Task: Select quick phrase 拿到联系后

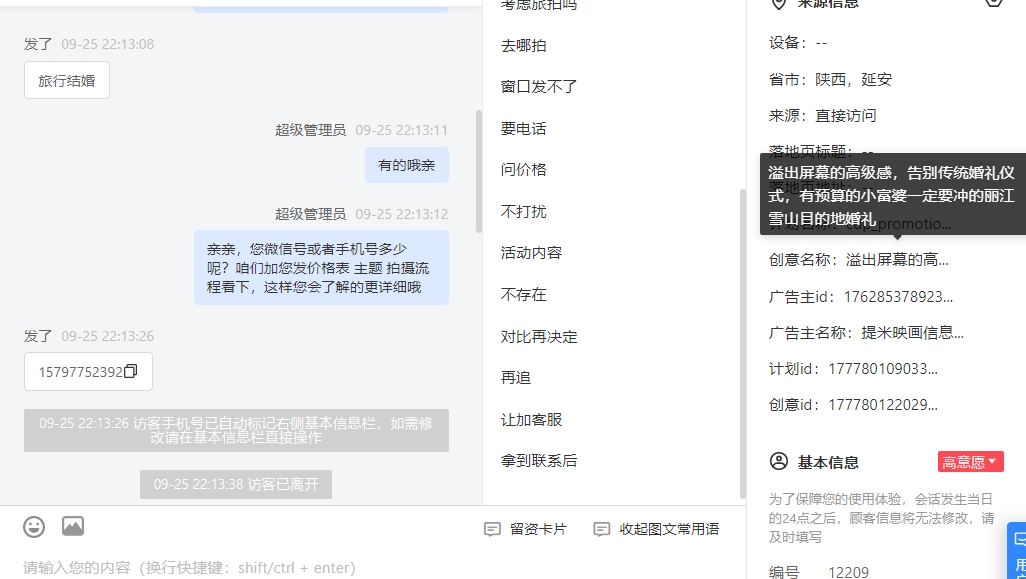Action: click(539, 461)
